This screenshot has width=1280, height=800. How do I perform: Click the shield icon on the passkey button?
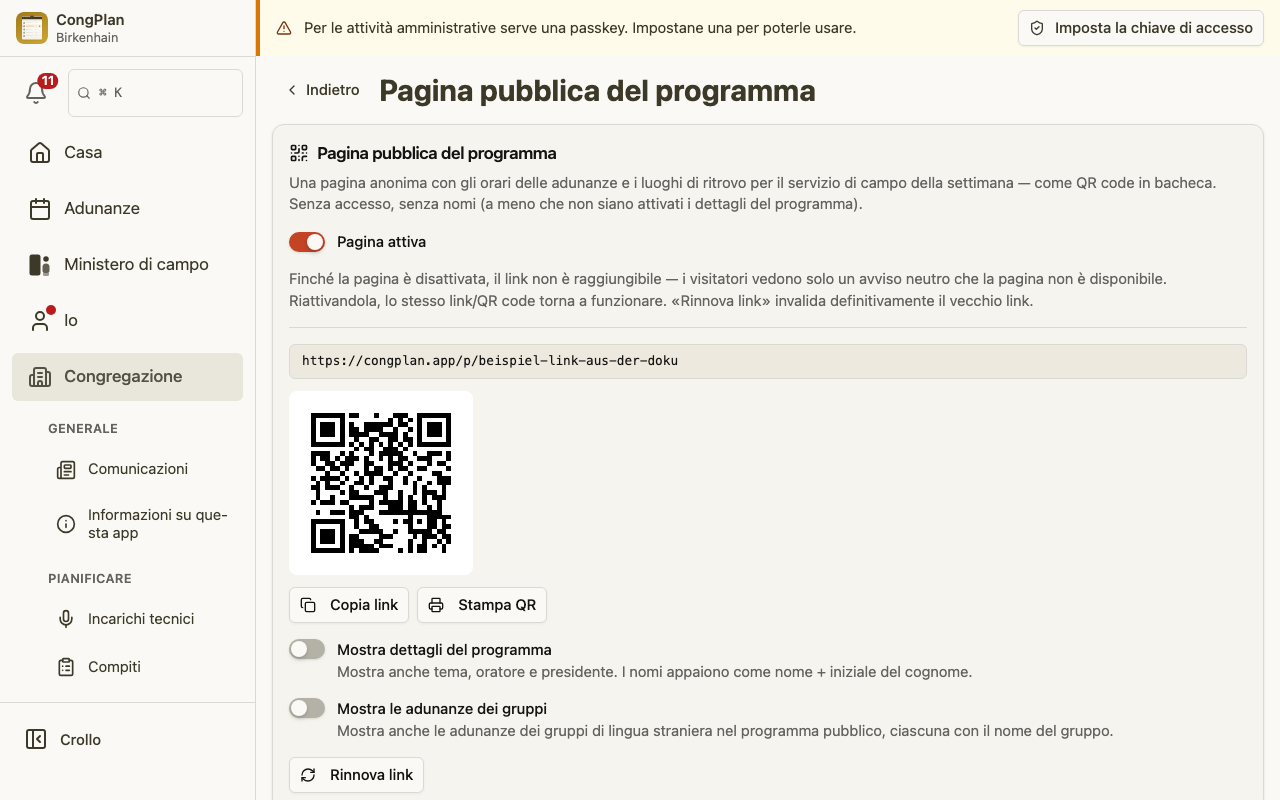pos(1037,28)
